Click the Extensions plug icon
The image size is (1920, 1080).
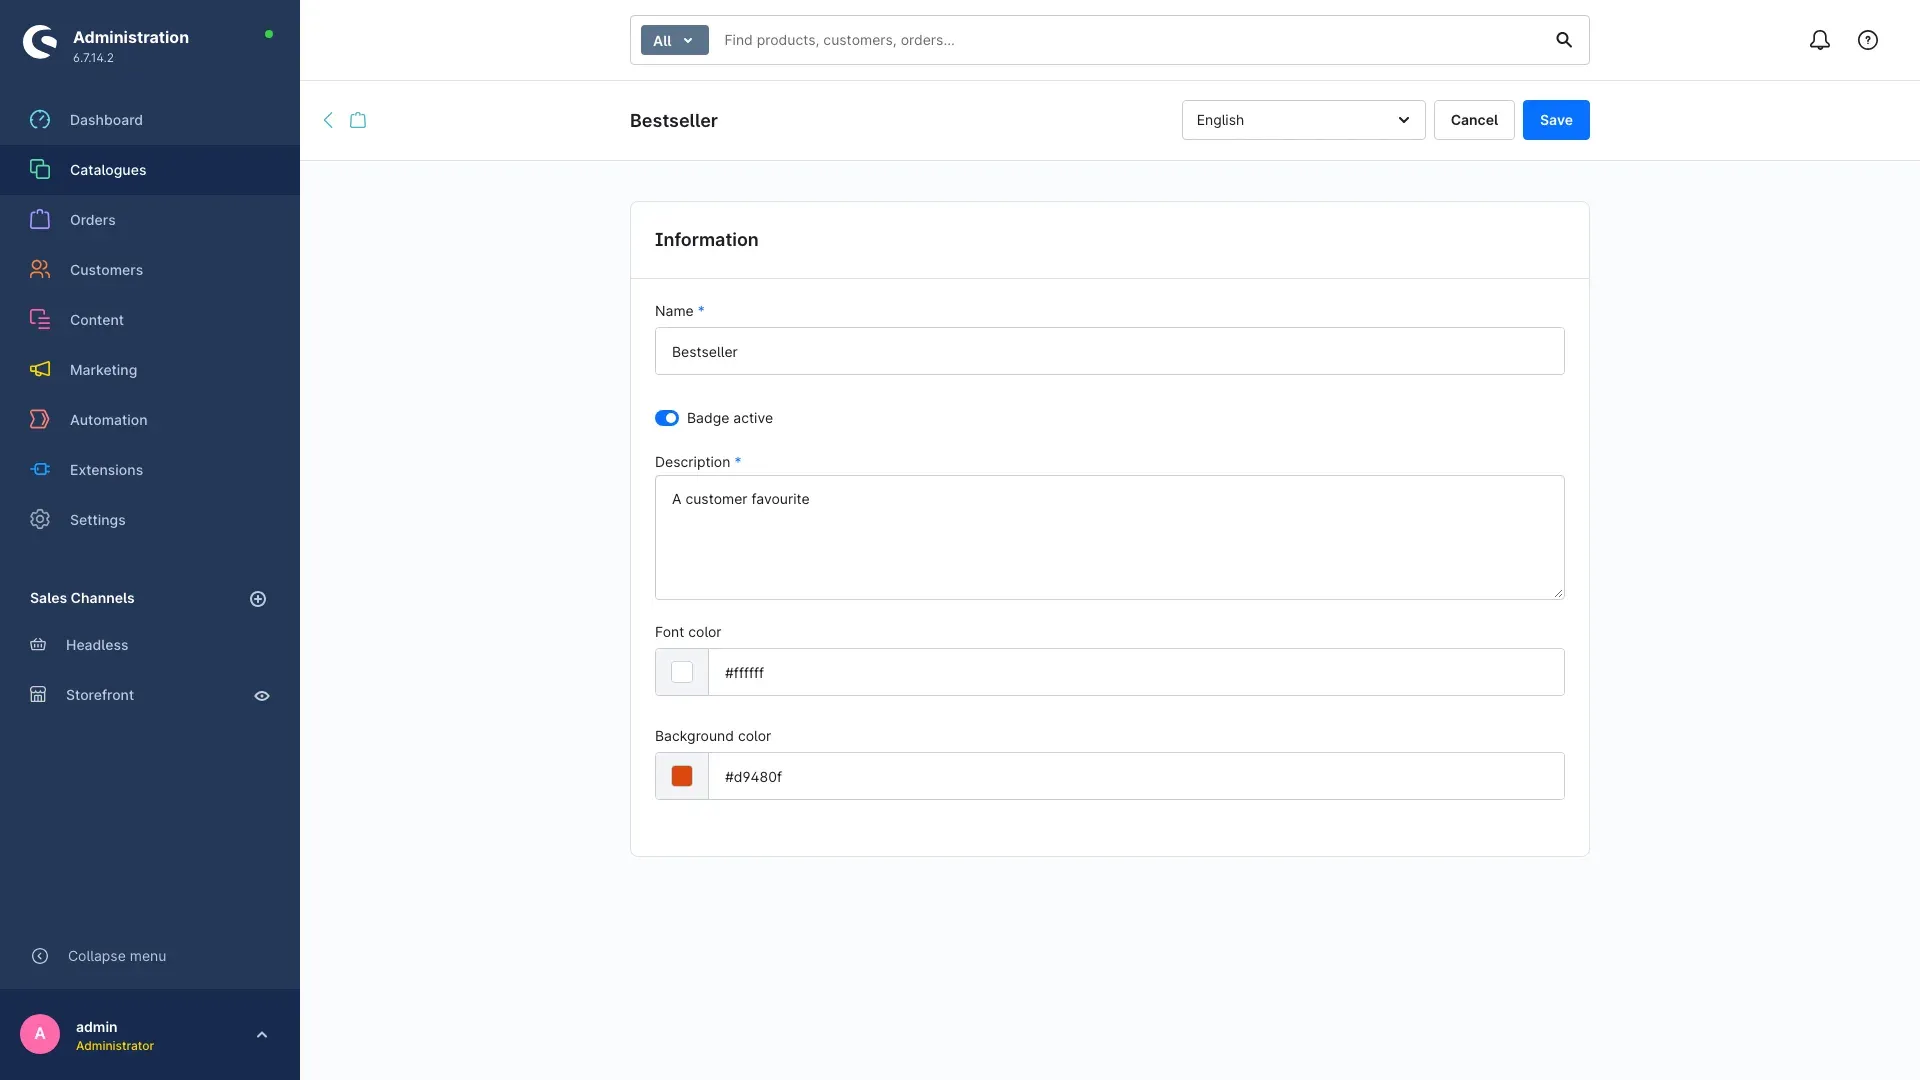point(40,470)
